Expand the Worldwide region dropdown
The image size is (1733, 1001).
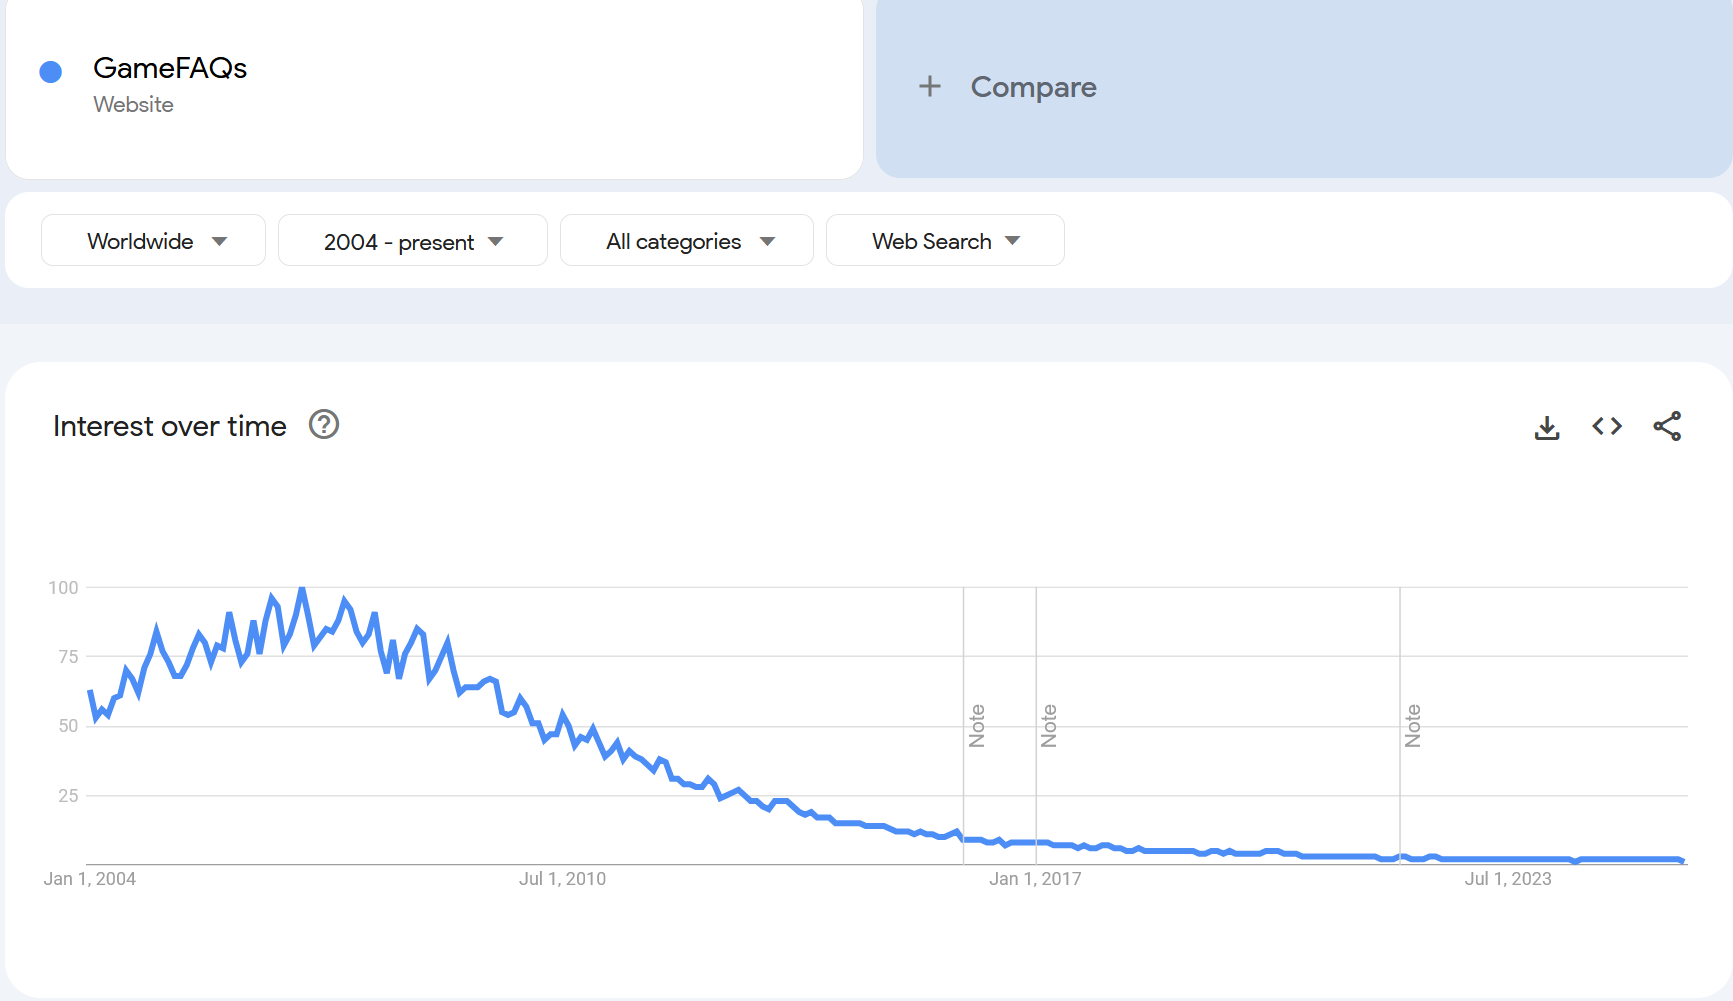click(x=153, y=241)
